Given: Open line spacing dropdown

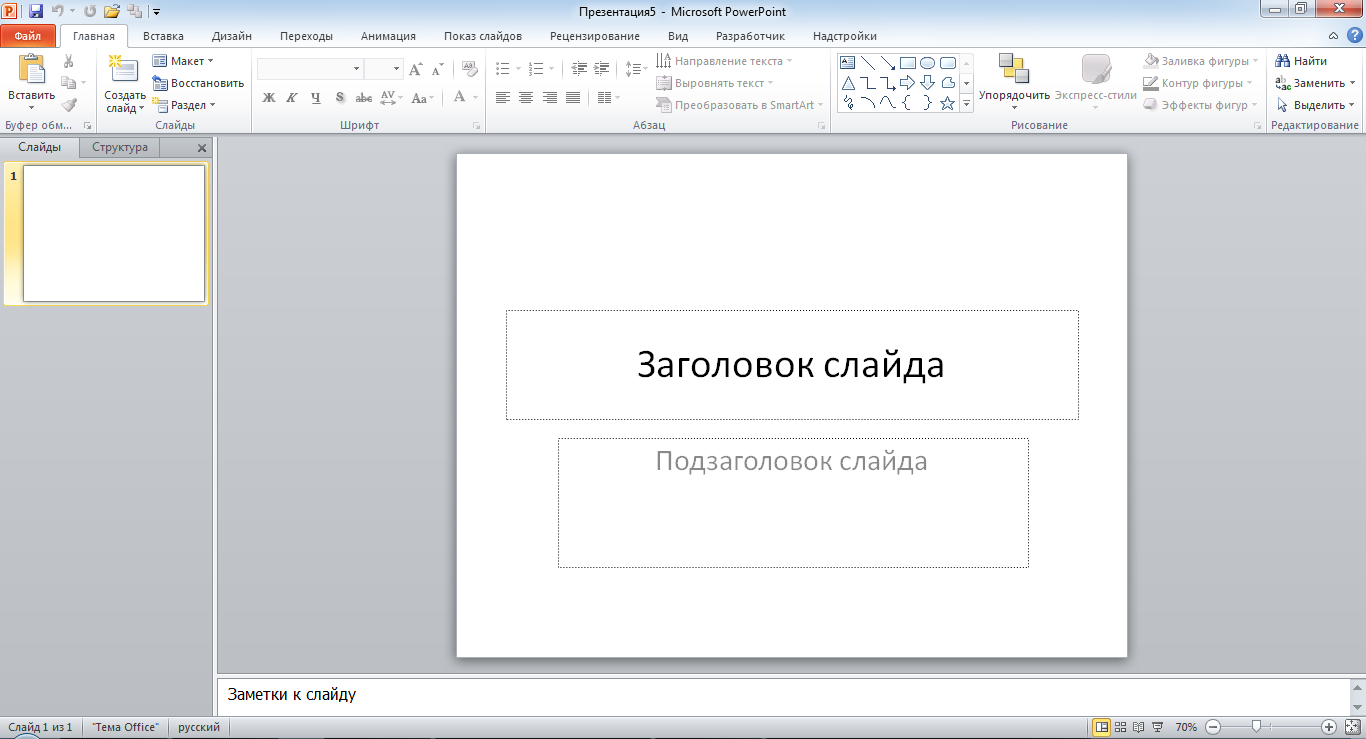Looking at the screenshot, I should click(636, 69).
